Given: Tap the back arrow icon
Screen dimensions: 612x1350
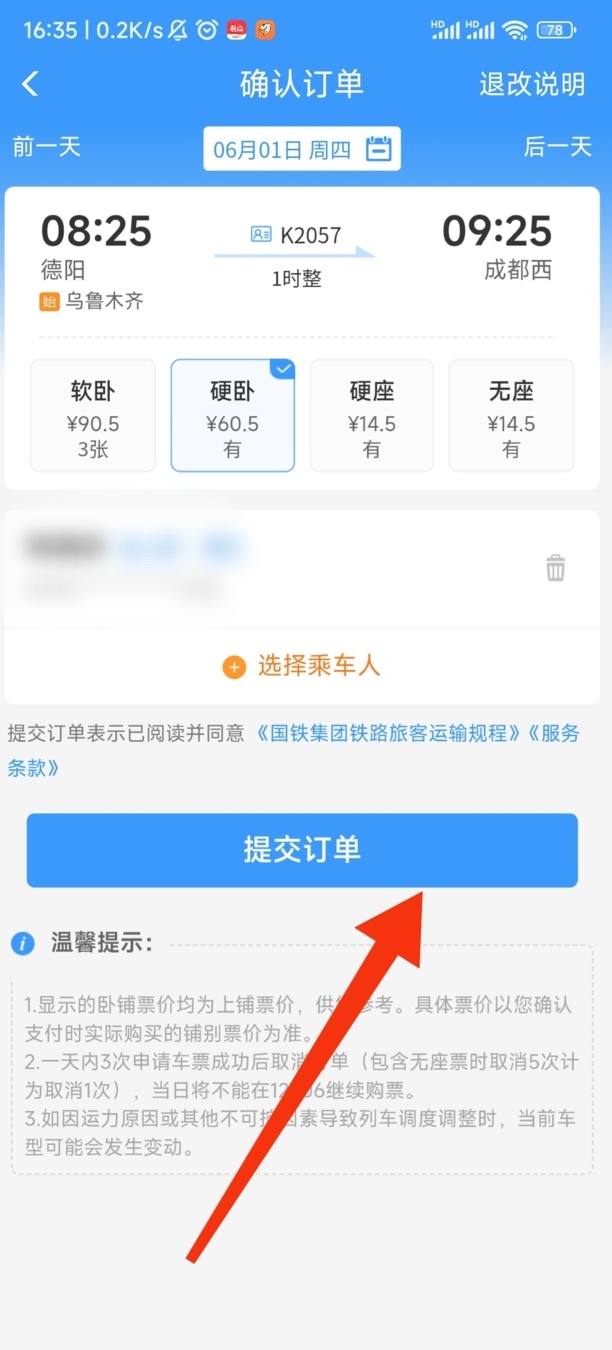Looking at the screenshot, I should (x=30, y=84).
